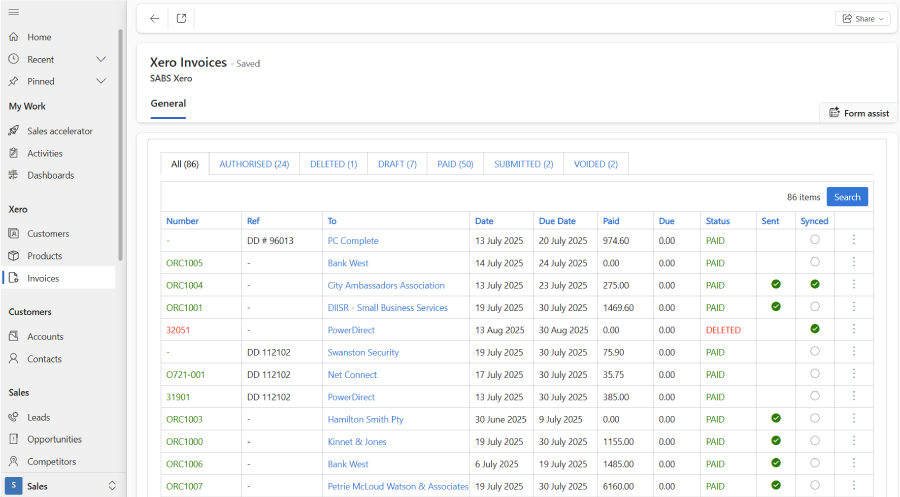Open Products in Xero section
This screenshot has width=900, height=497.
44,256
